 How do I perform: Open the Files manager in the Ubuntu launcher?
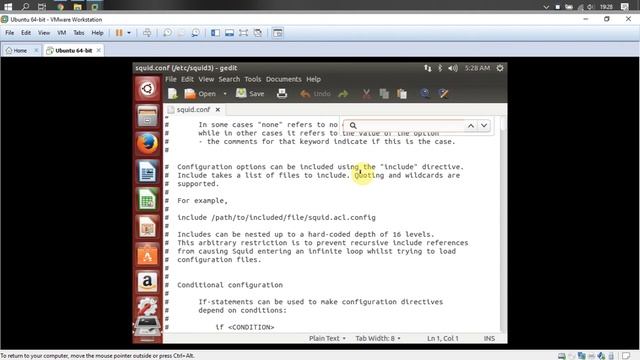(x=147, y=116)
